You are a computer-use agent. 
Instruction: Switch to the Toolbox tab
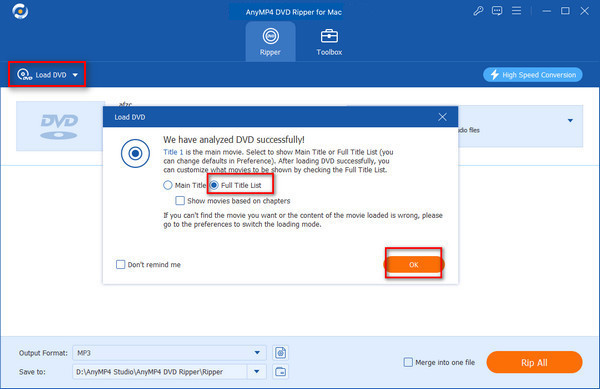click(x=329, y=41)
